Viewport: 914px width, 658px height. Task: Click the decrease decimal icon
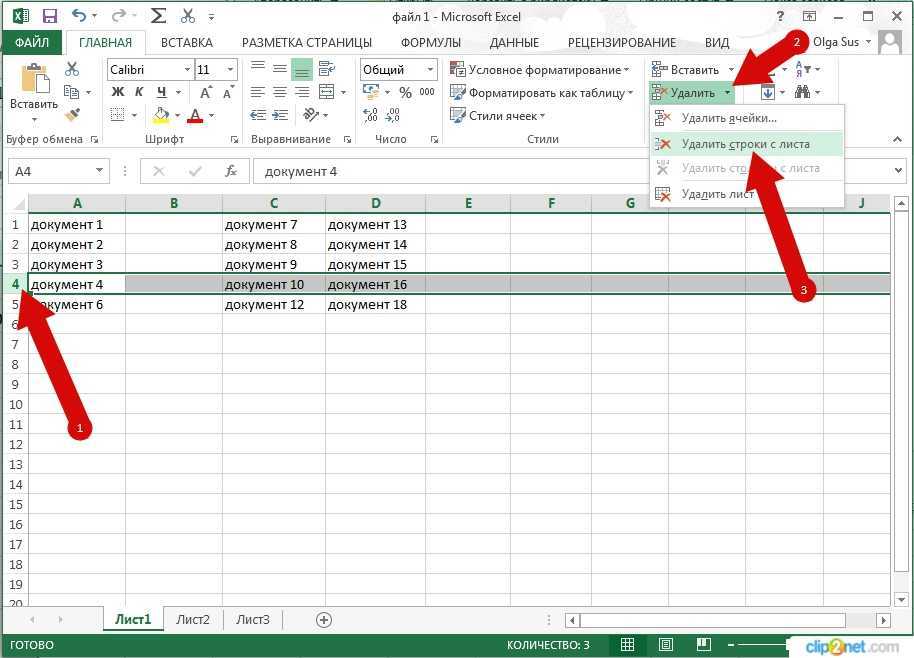click(393, 115)
